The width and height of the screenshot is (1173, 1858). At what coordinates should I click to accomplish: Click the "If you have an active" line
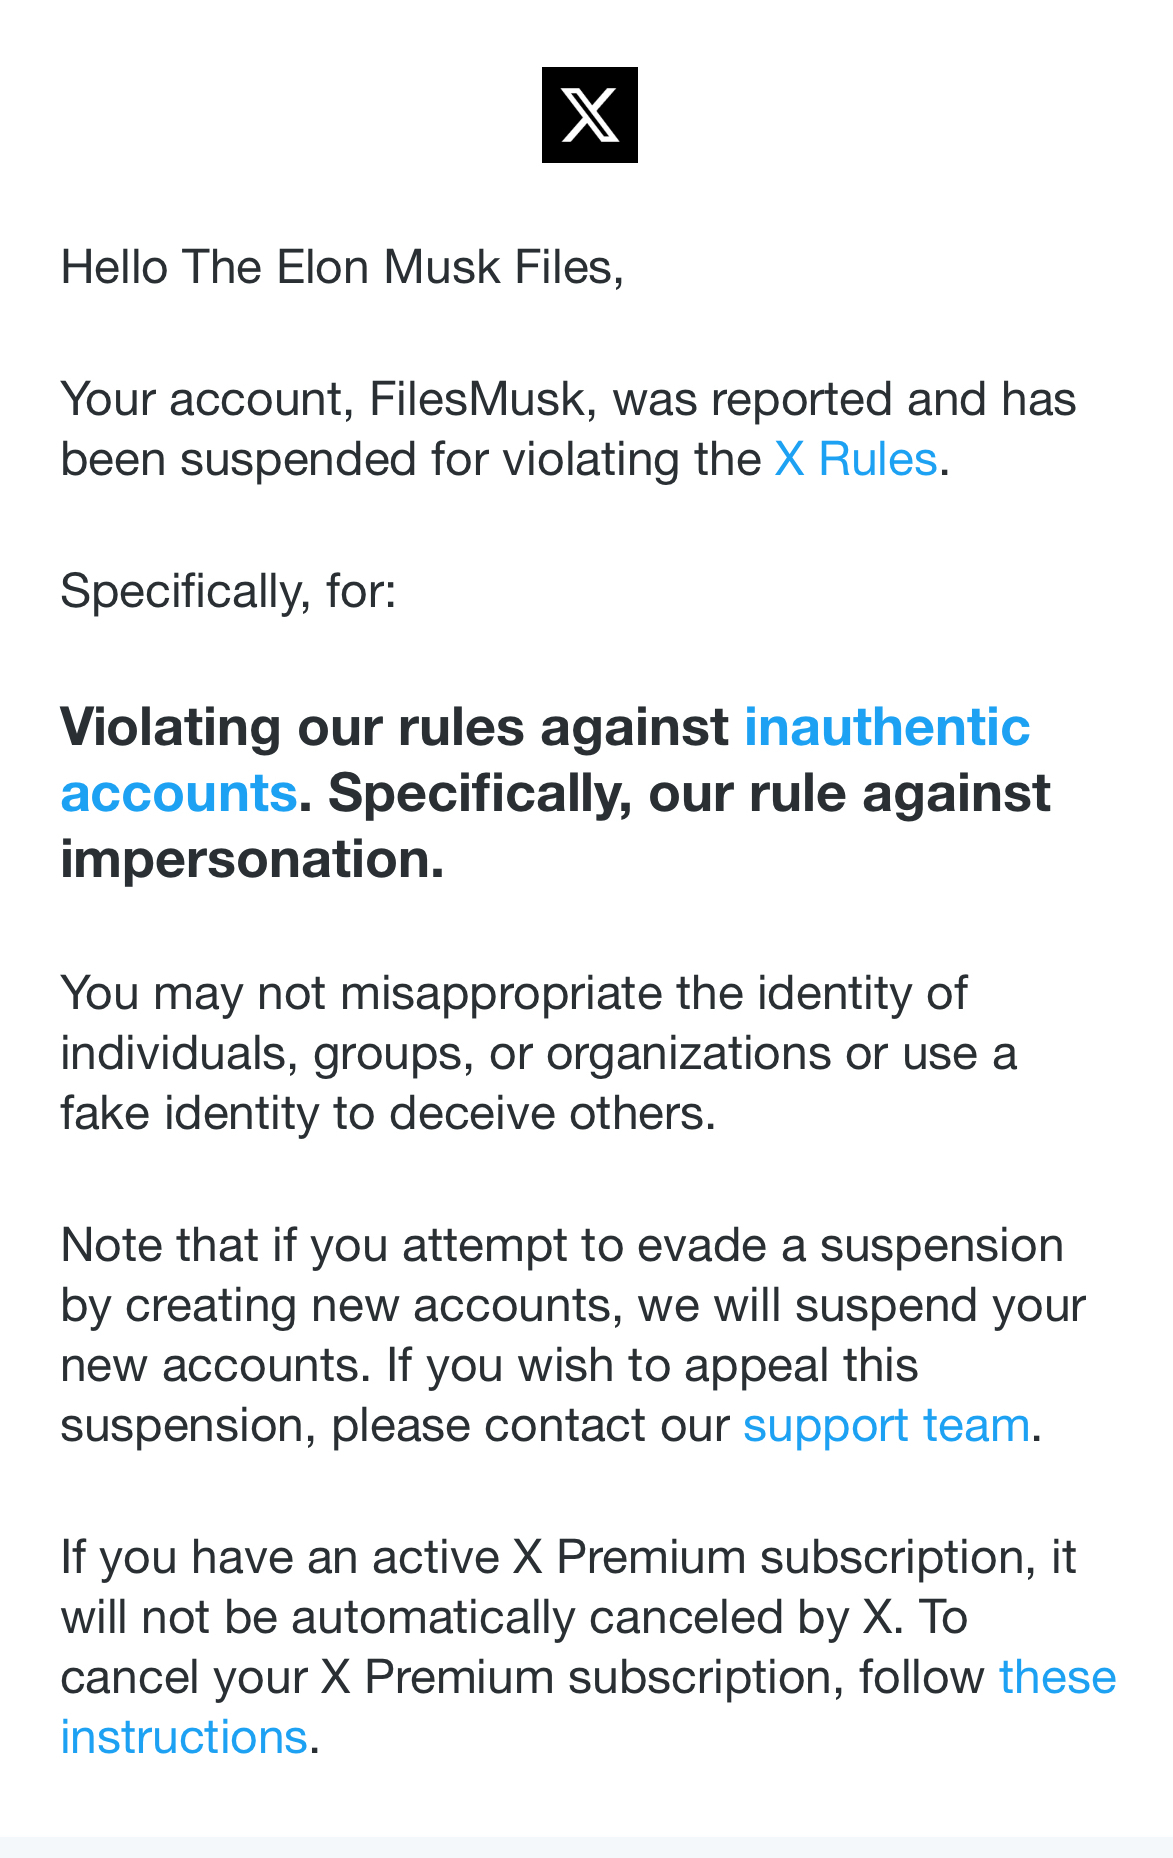pyautogui.click(x=568, y=1558)
